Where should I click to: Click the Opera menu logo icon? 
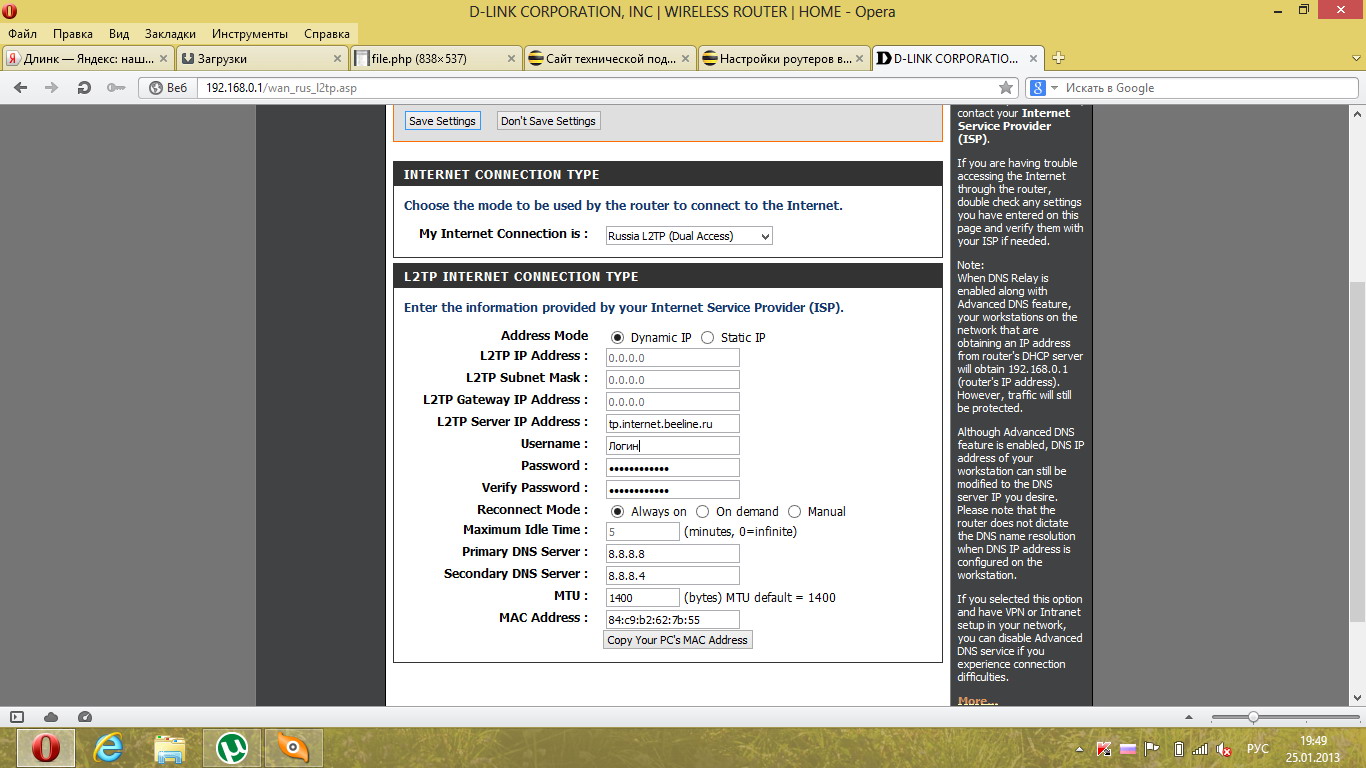pyautogui.click(x=14, y=12)
